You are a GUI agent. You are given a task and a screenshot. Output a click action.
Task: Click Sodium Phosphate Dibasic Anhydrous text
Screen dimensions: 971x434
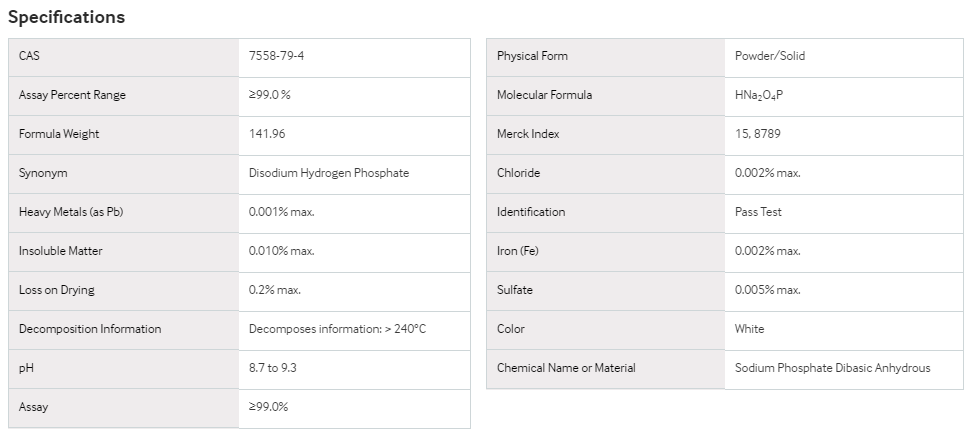(832, 368)
